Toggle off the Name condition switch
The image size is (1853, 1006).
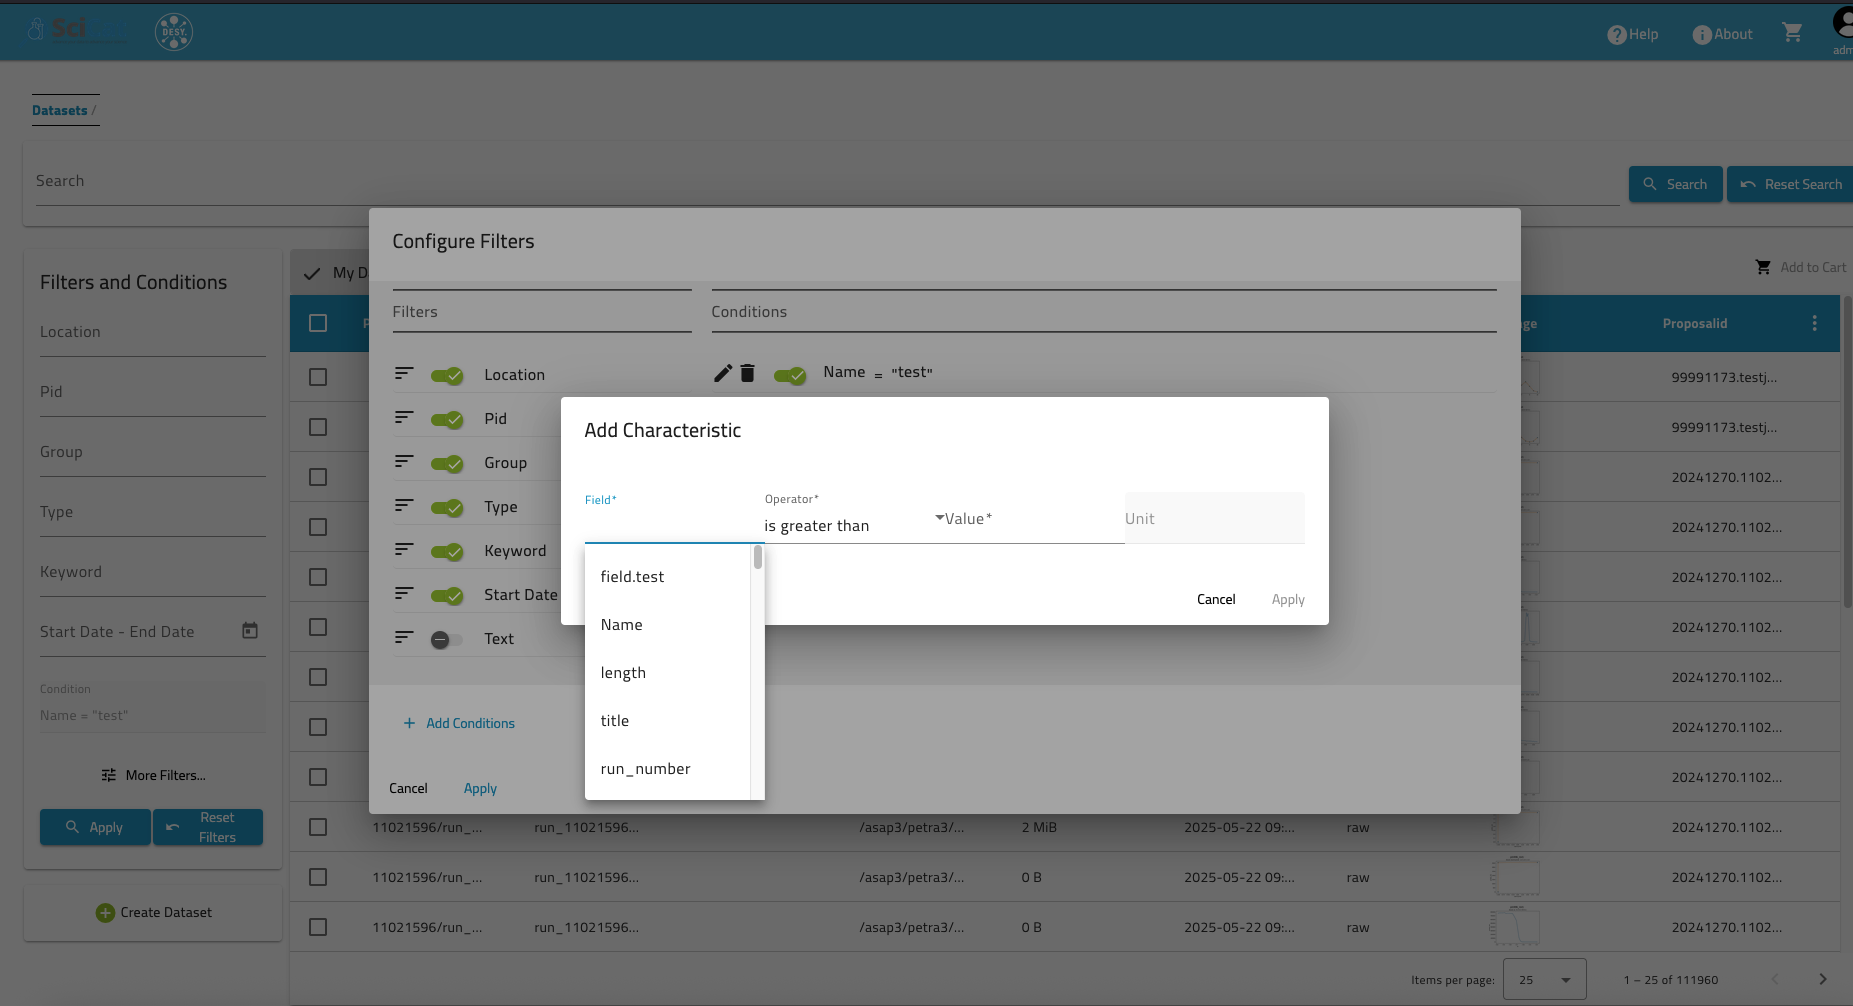pyautogui.click(x=790, y=376)
